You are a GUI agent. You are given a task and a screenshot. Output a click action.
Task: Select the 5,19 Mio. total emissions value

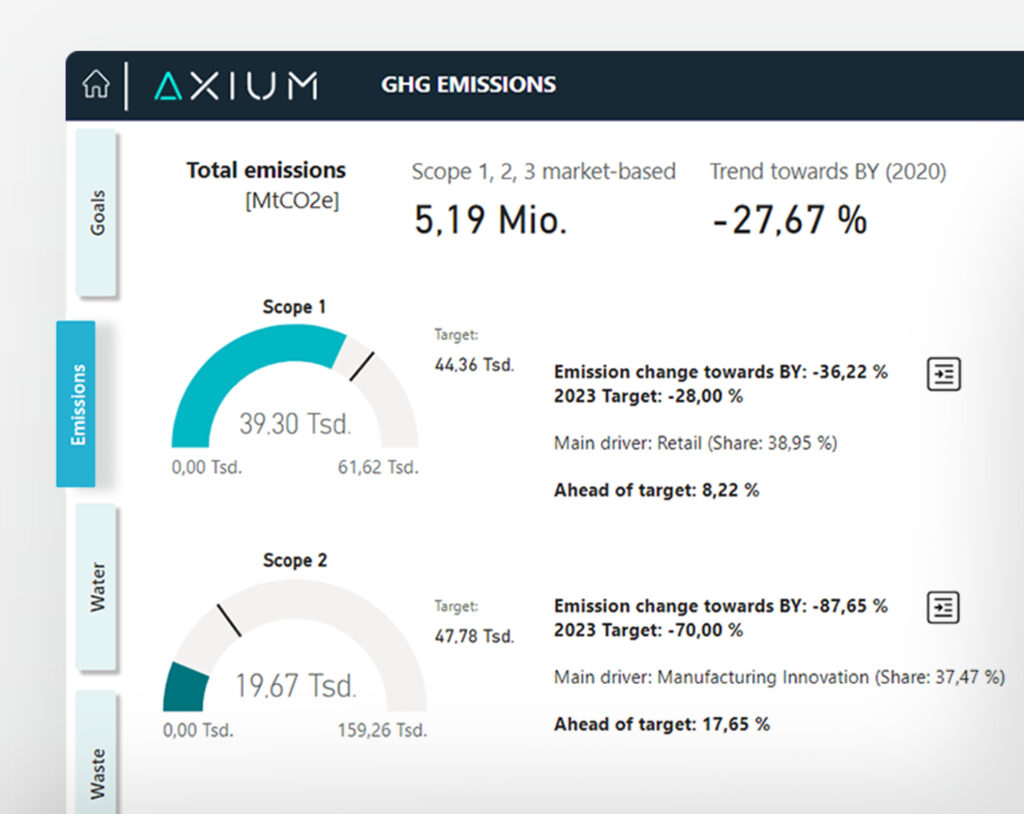tap(490, 218)
